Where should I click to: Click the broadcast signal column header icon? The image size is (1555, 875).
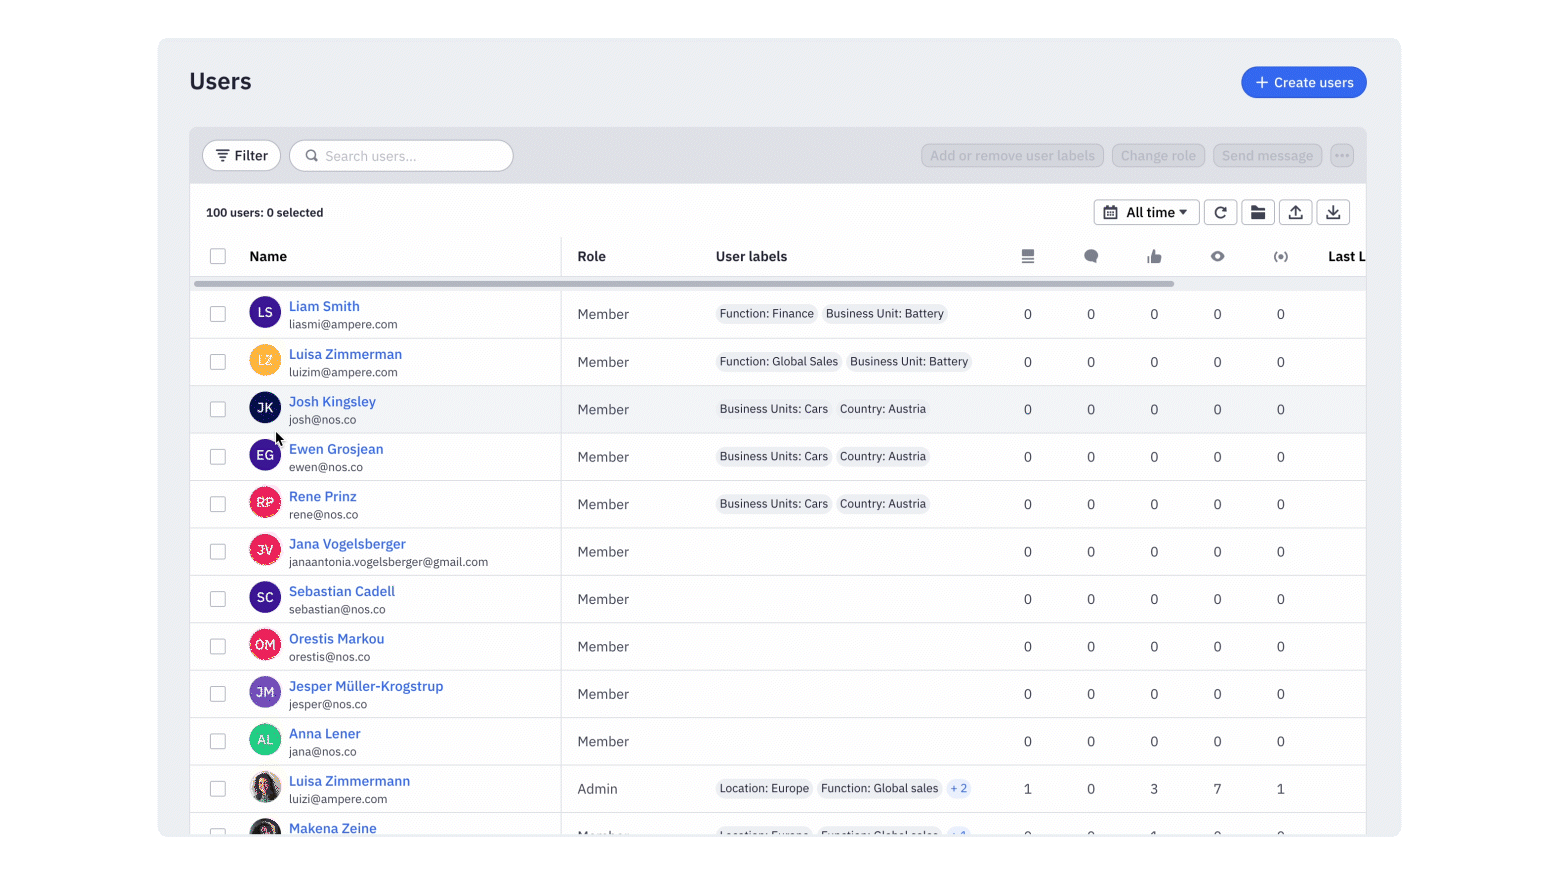[1280, 257]
